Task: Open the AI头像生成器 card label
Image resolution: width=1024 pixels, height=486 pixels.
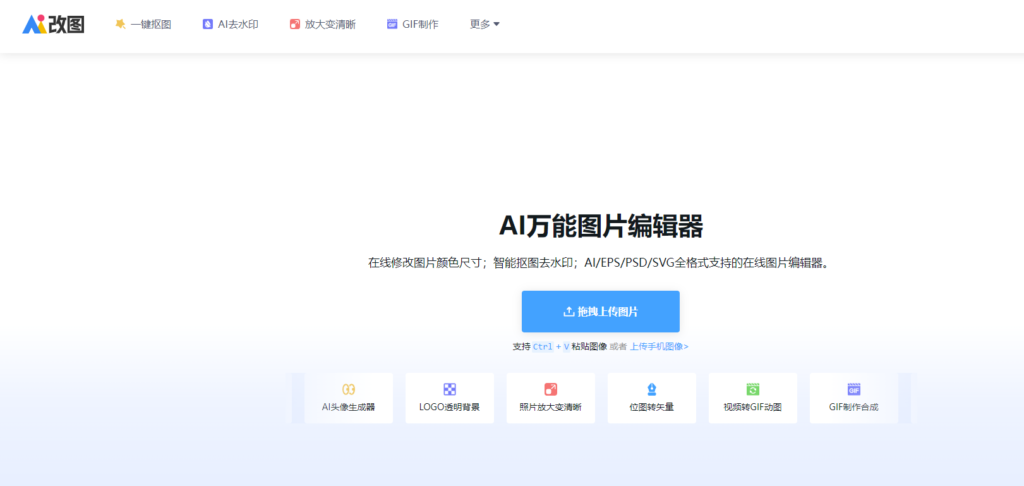Action: point(349,407)
